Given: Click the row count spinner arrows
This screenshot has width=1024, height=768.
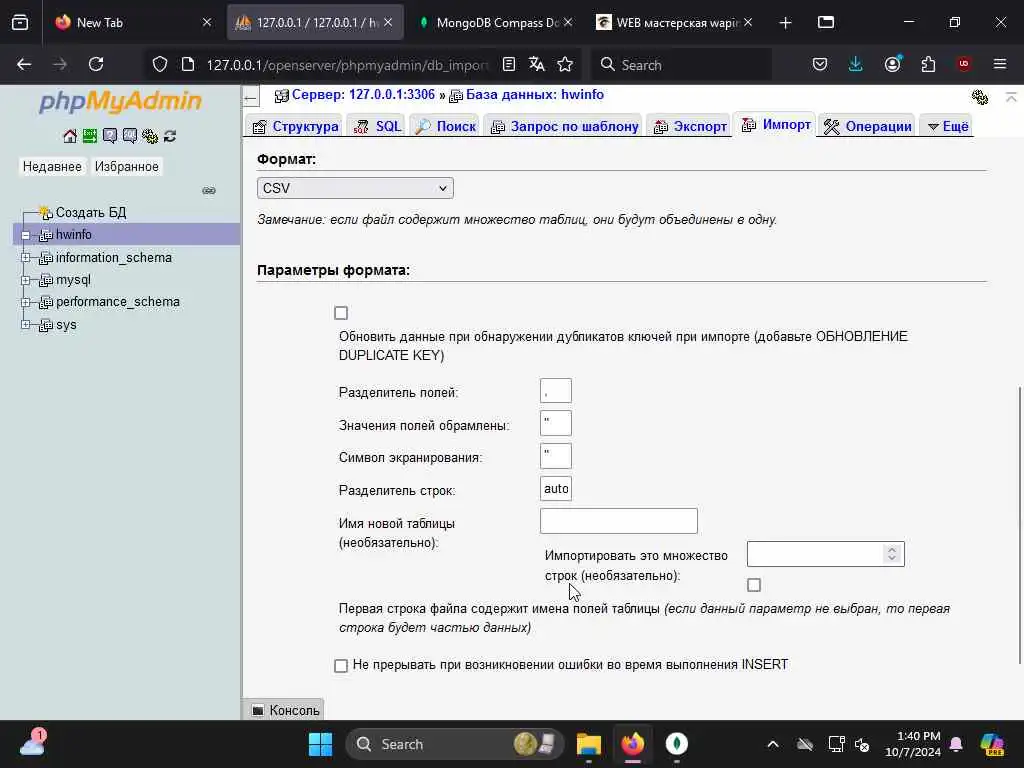Looking at the screenshot, I should pos(891,554).
